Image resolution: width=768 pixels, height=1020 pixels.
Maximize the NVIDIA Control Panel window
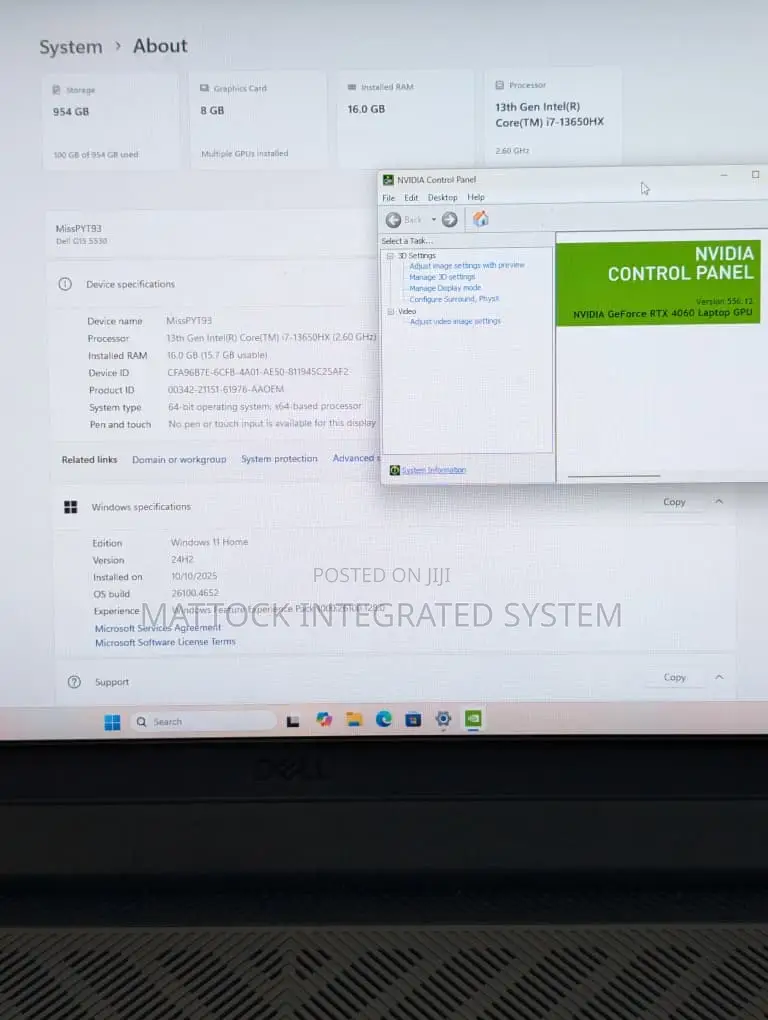tap(756, 174)
